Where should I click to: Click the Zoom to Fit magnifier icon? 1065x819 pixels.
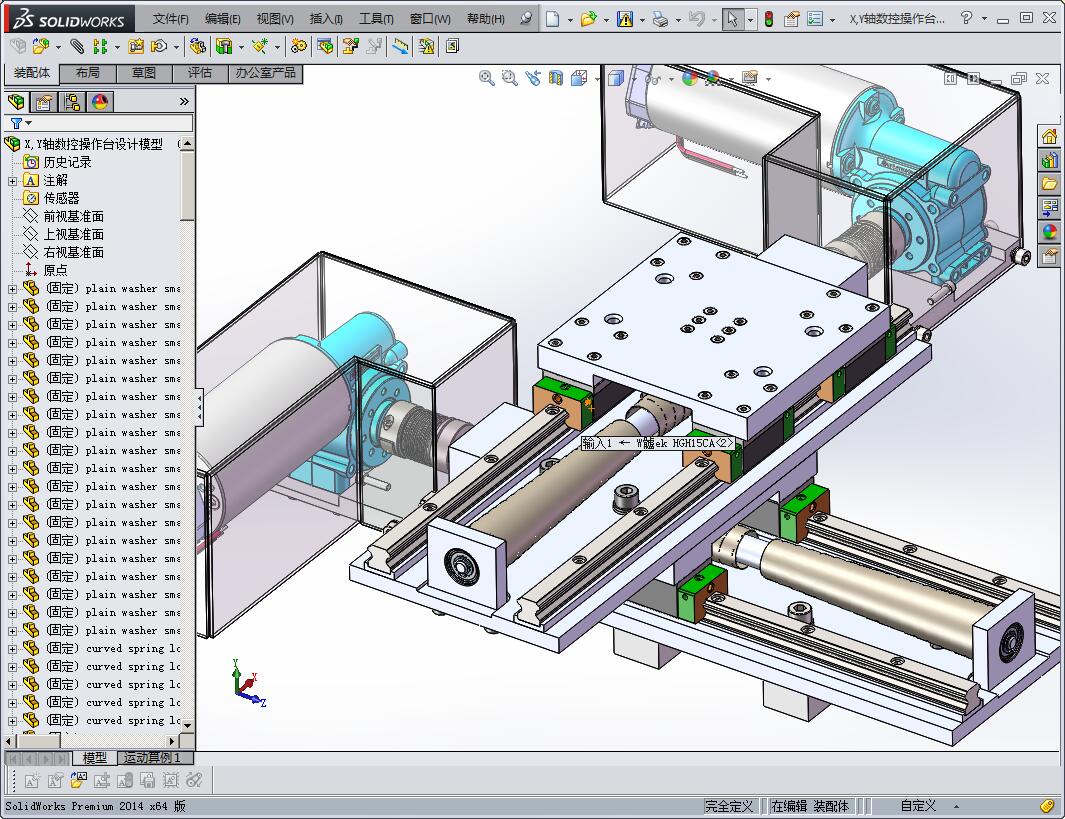click(487, 78)
